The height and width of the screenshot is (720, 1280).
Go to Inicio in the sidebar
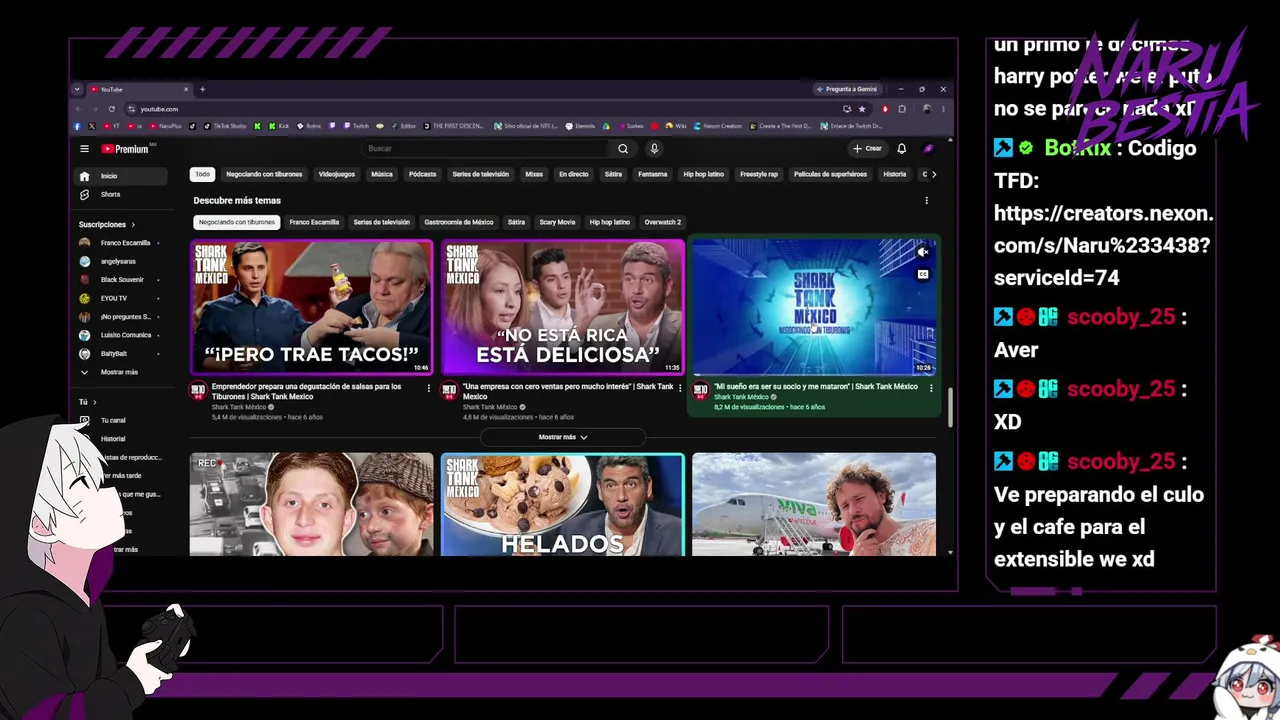122,176
